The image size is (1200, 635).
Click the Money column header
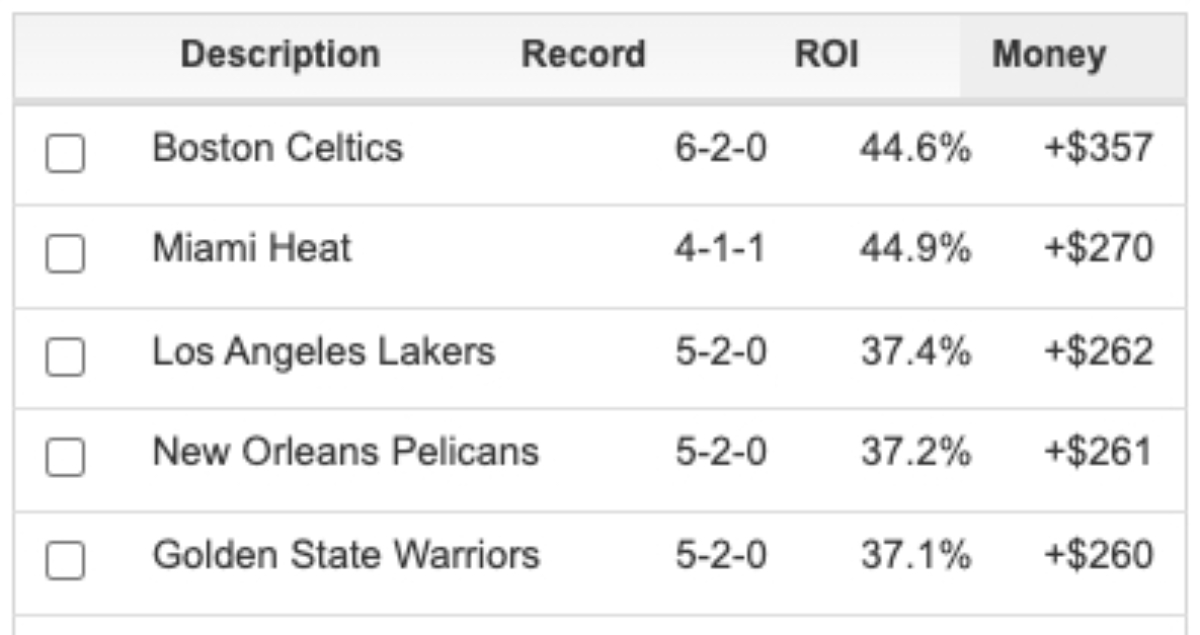click(1049, 54)
